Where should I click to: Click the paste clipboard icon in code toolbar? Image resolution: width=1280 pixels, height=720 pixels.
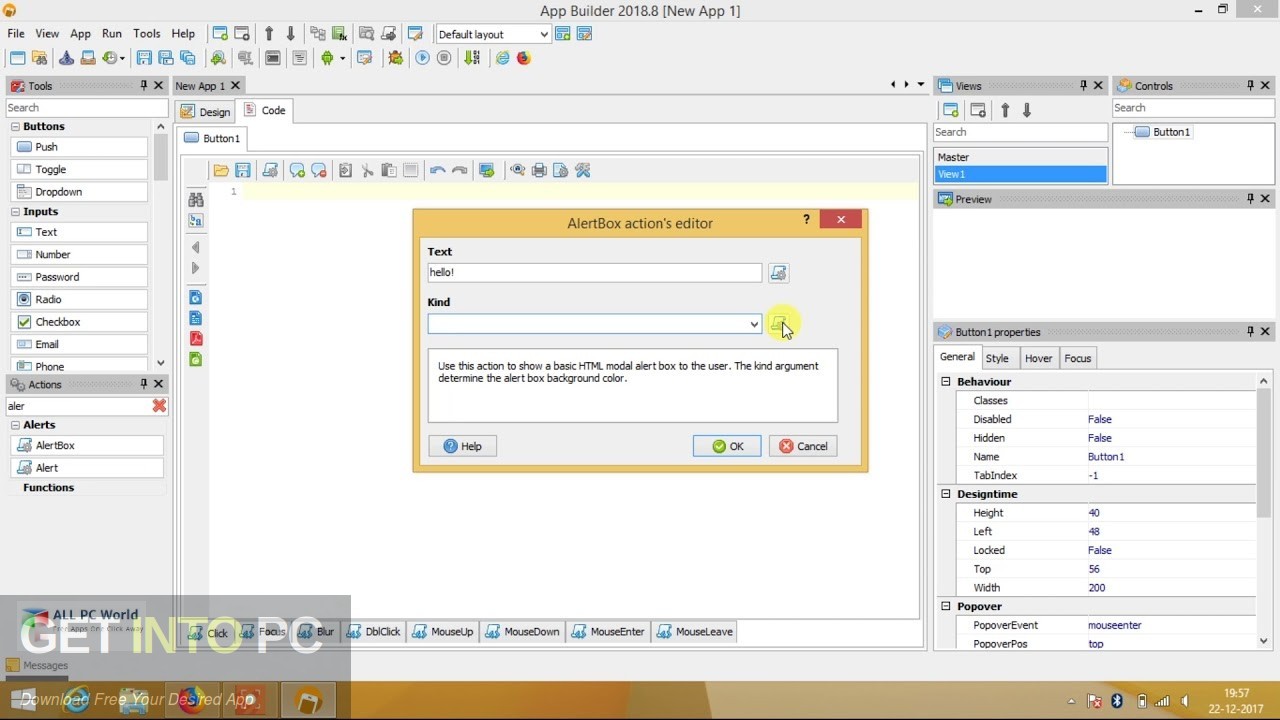coord(389,171)
